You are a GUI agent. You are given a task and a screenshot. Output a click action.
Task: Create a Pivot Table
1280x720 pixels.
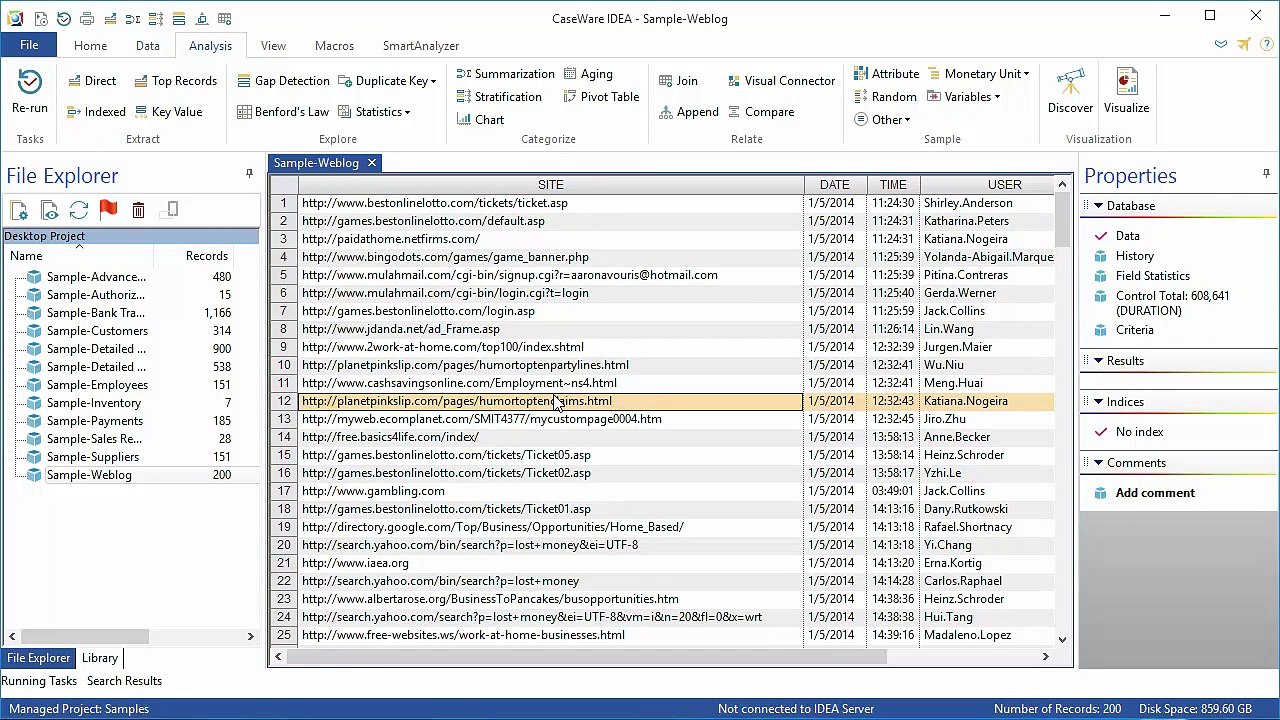click(x=601, y=97)
